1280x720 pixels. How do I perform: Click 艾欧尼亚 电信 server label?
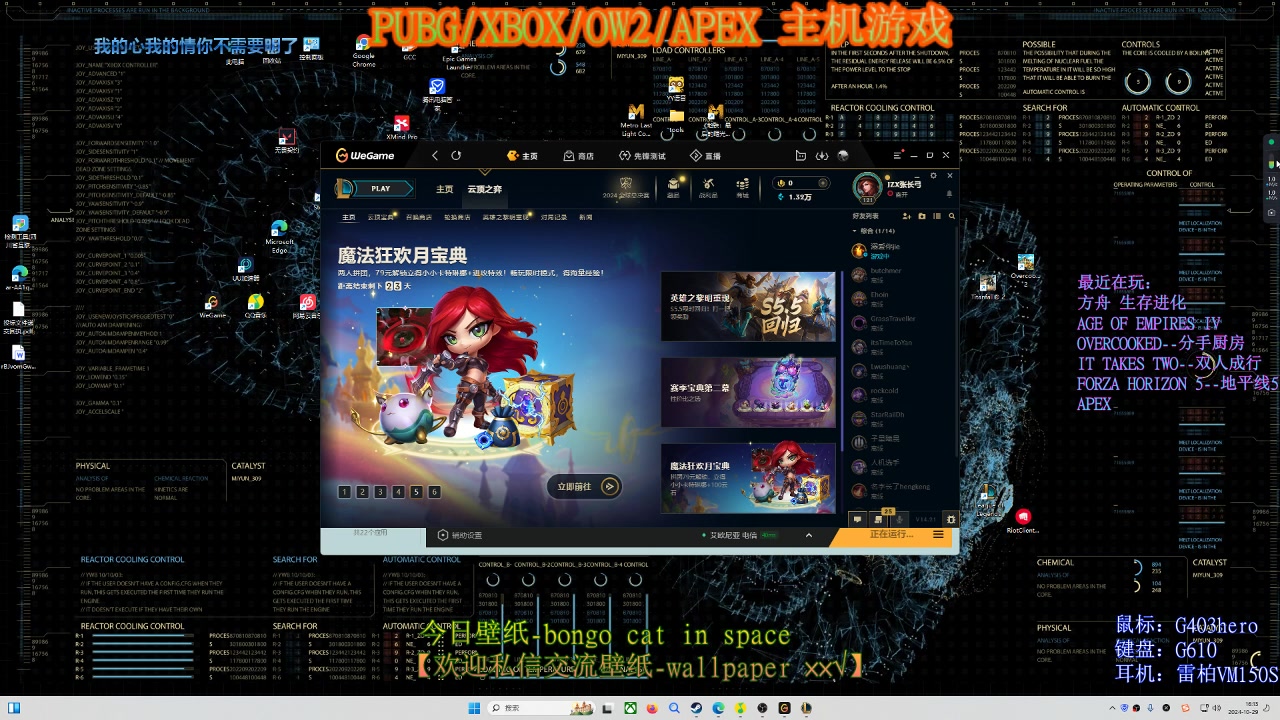pos(733,535)
